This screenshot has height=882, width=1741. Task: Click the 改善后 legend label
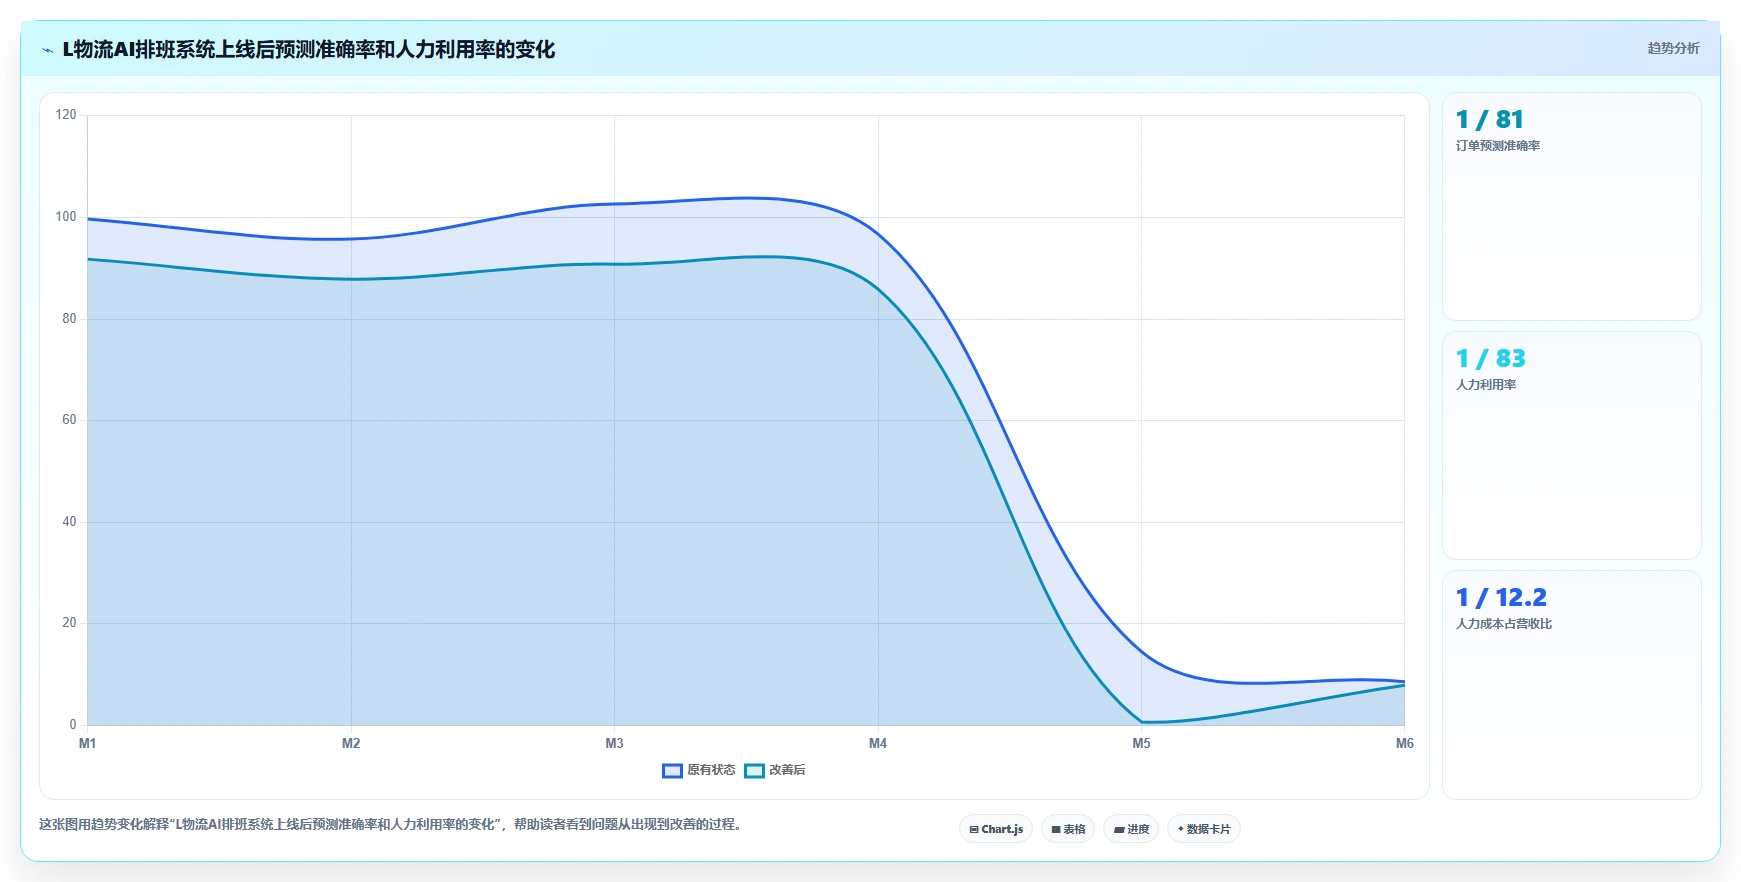coord(787,770)
